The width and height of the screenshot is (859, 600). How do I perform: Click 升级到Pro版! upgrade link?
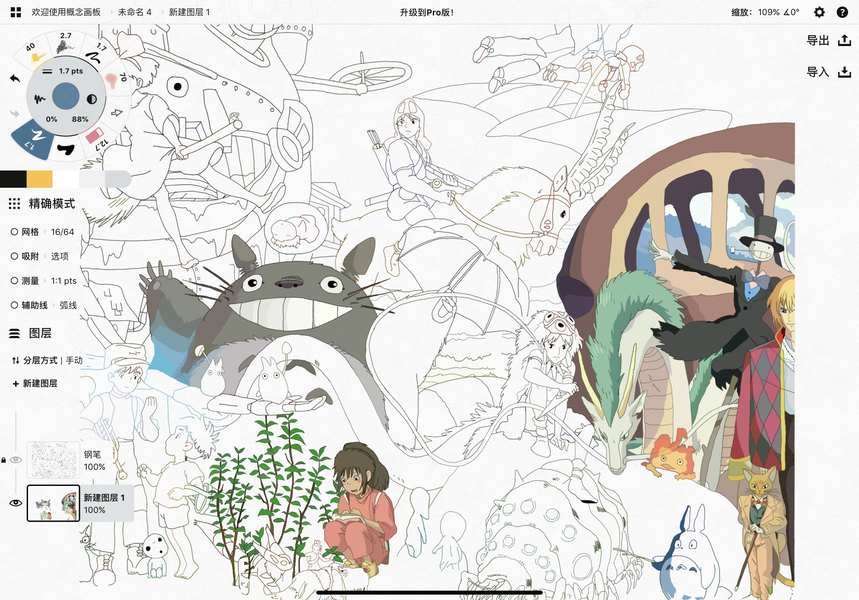click(427, 12)
